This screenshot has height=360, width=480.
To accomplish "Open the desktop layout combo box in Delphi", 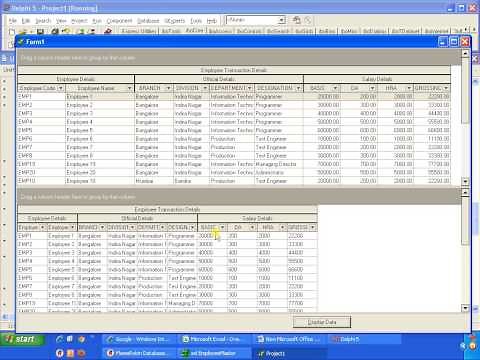I will [x=282, y=20].
